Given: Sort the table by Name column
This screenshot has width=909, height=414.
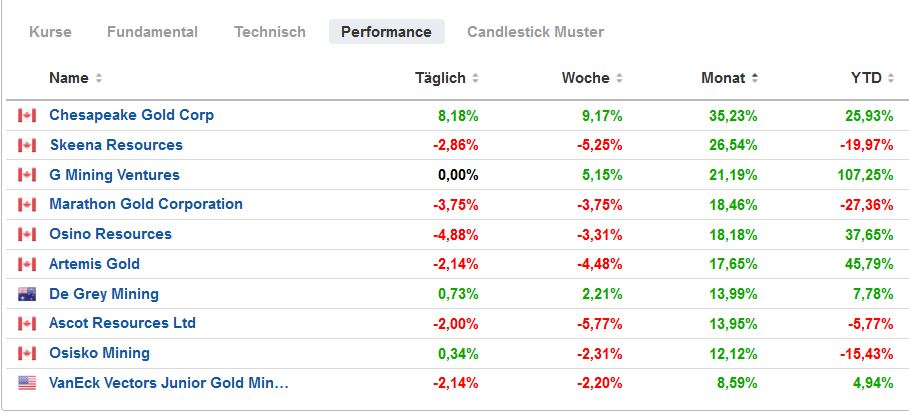Looking at the screenshot, I should click(x=75, y=78).
